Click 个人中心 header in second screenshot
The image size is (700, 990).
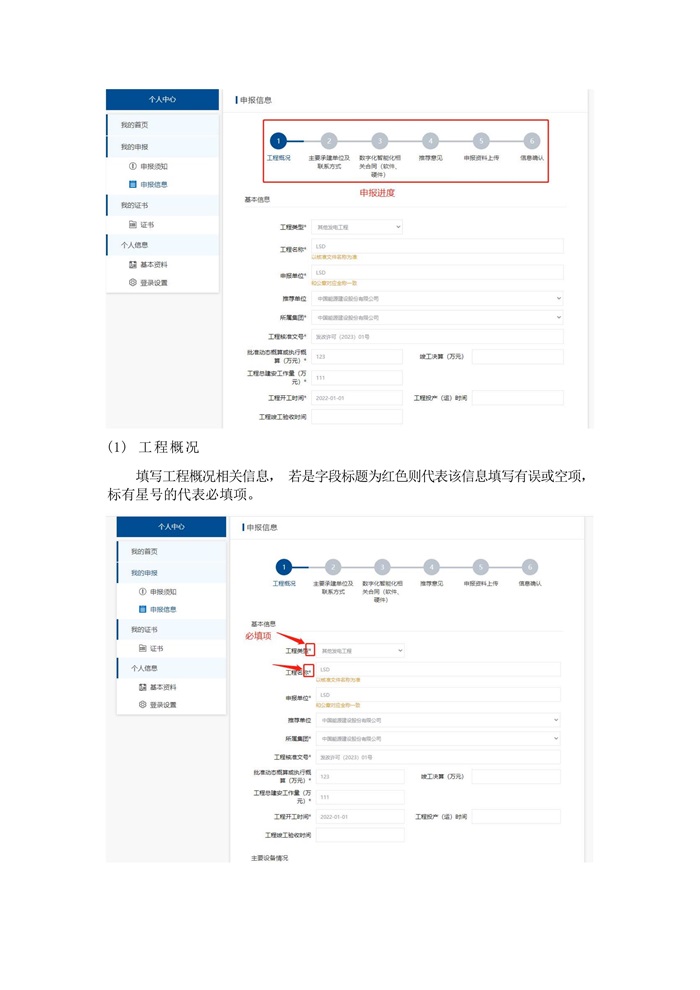tap(171, 527)
